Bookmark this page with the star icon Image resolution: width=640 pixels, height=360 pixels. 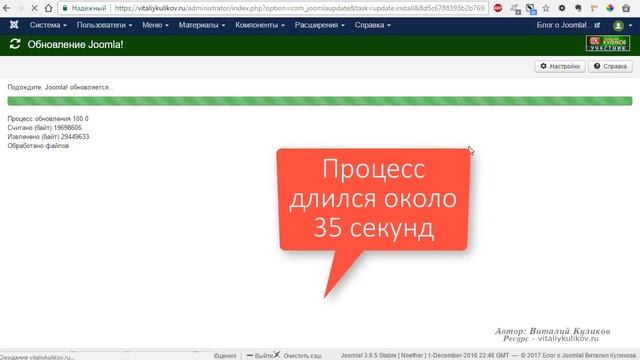pyautogui.click(x=546, y=8)
